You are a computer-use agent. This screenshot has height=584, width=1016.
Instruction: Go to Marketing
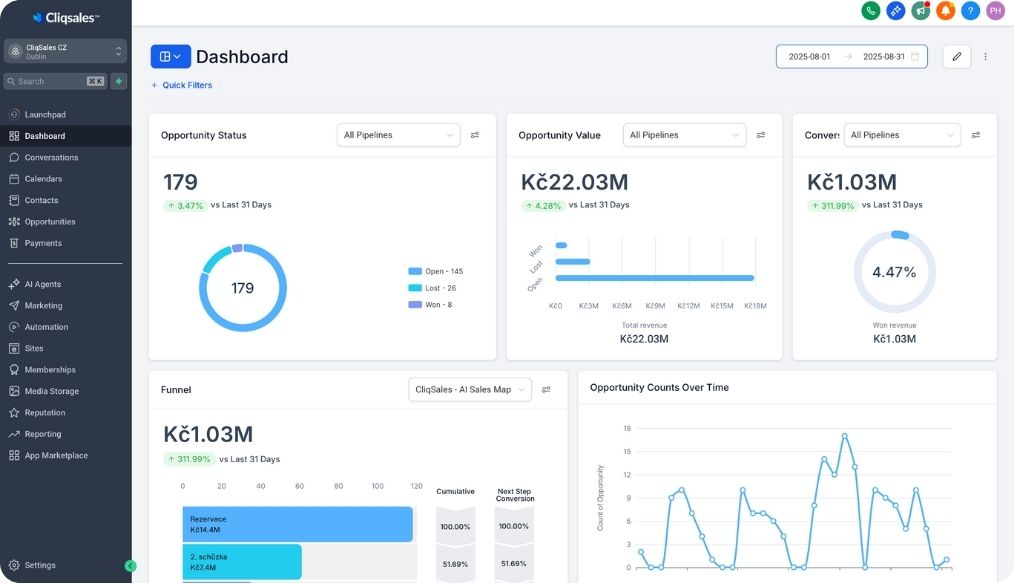click(x=65, y=305)
